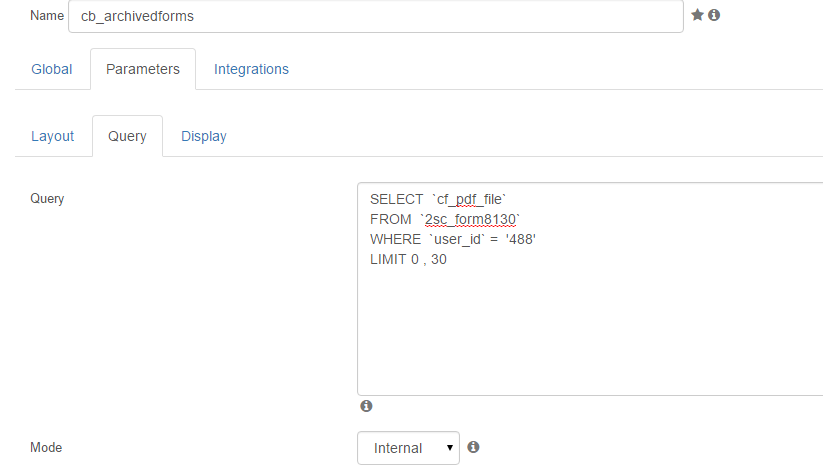Click inside the Name field cb_archivedforms
The height and width of the screenshot is (472, 823).
(376, 16)
